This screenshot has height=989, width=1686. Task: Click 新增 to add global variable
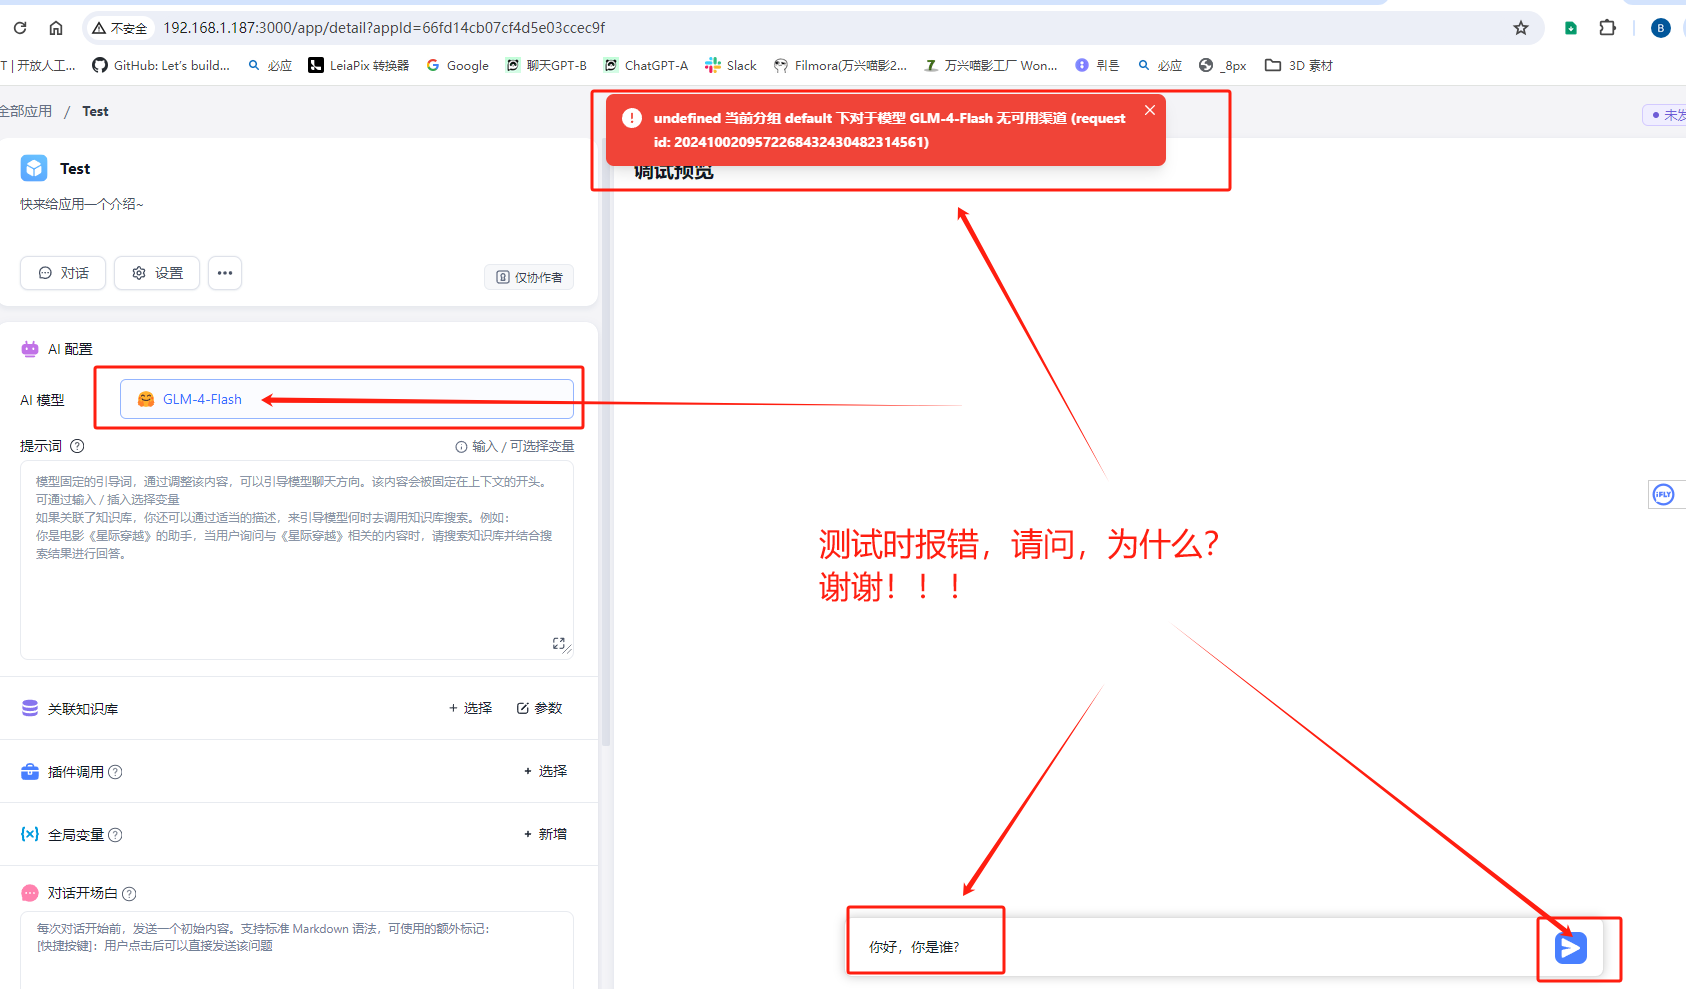pos(545,834)
